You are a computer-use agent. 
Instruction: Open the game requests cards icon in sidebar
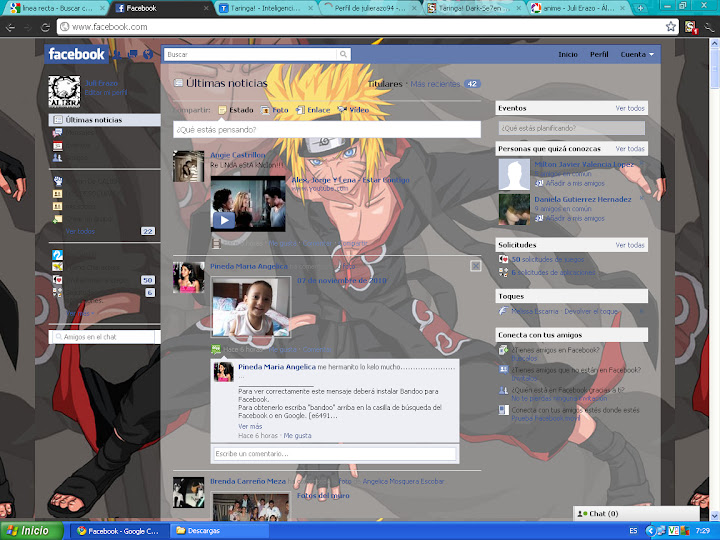click(57, 280)
